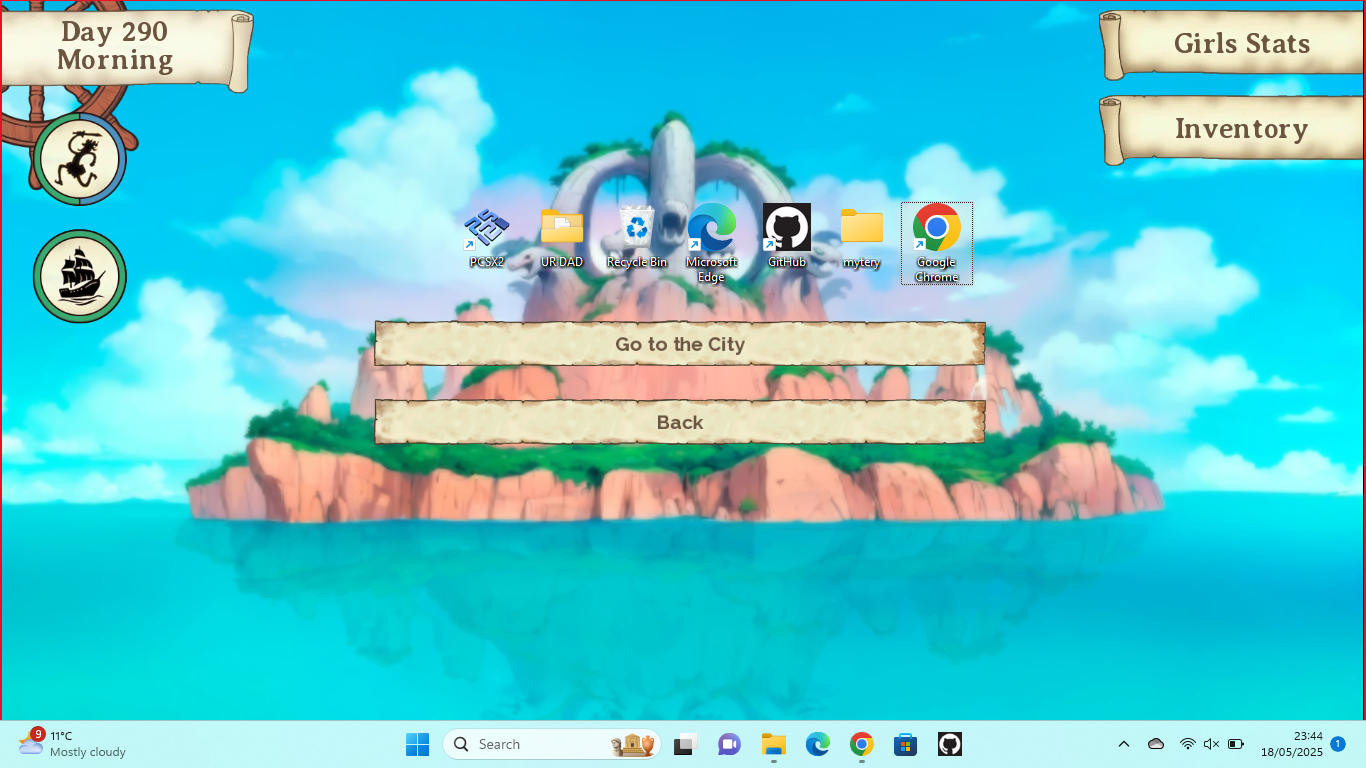Screen dimensions: 1366x768
Task: Open the weather widget showing 11°C
Action: coord(72,744)
